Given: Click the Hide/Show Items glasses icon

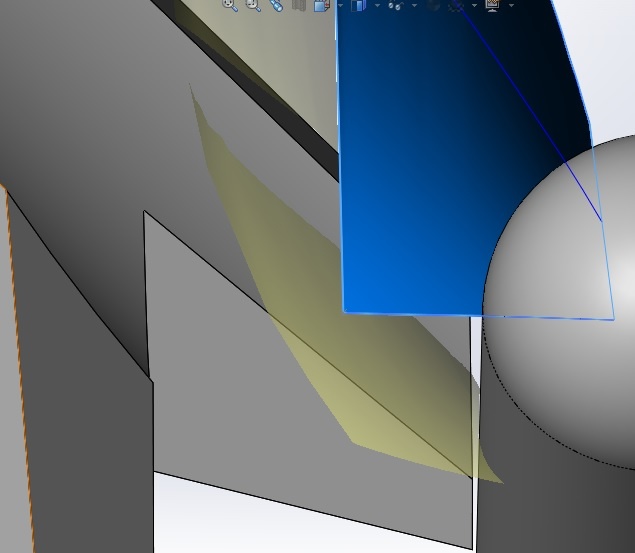Looking at the screenshot, I should coord(396,5).
